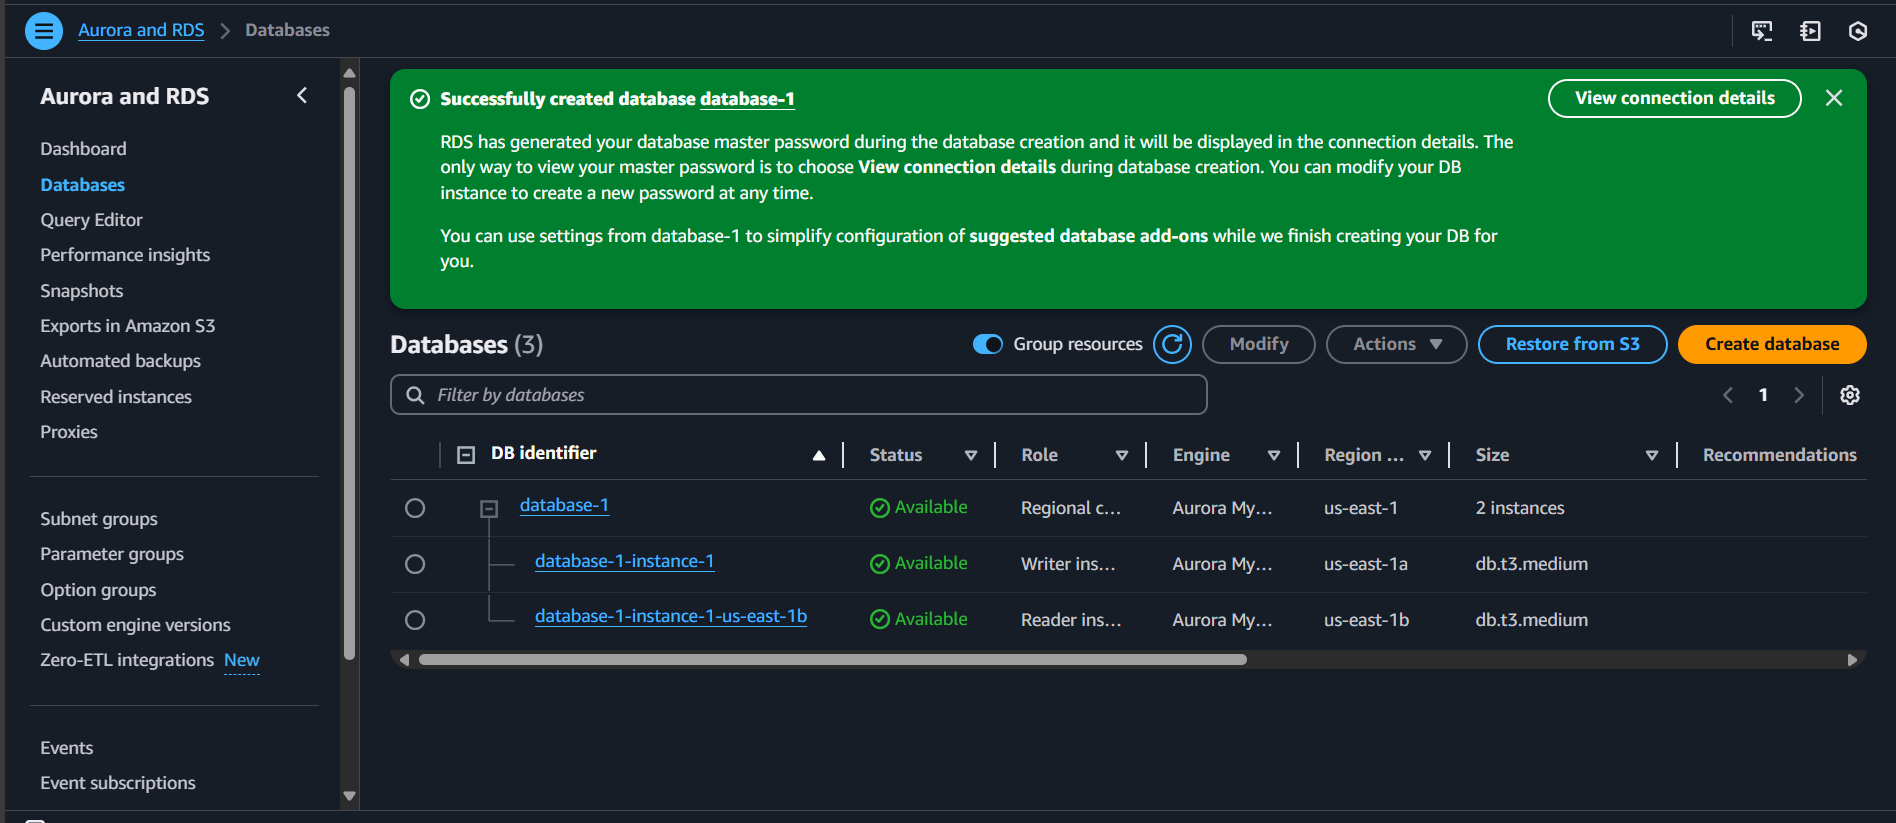Select the database-1-instance-1 radio button
Screen dimensions: 1896x823
pyautogui.click(x=415, y=564)
